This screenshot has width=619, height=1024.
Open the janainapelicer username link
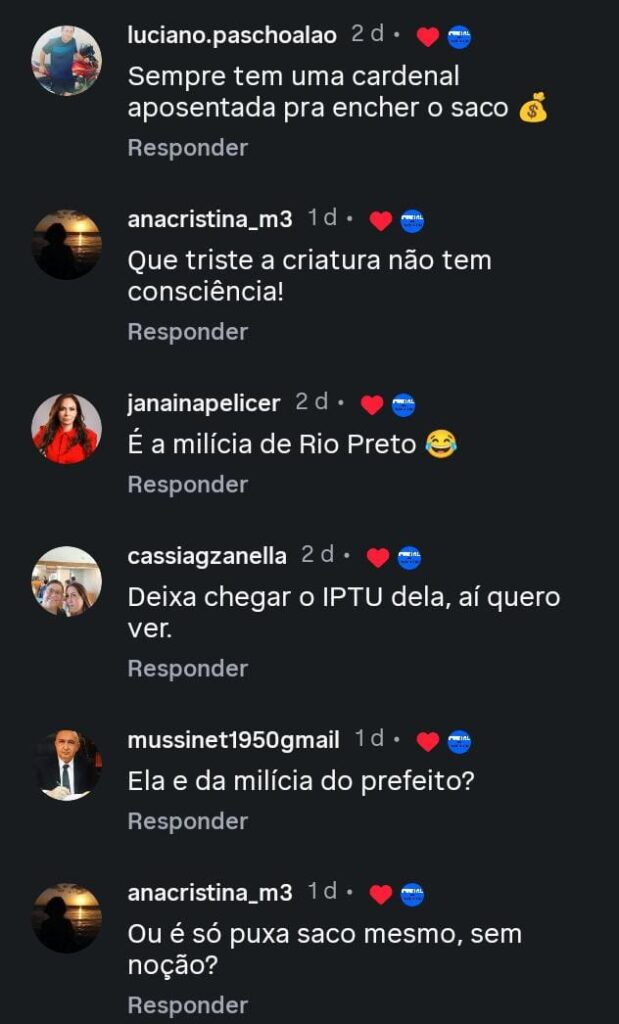tap(204, 403)
